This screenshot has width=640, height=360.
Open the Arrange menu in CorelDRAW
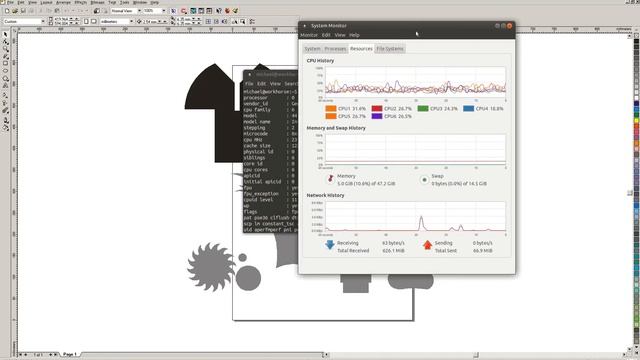click(x=63, y=2)
